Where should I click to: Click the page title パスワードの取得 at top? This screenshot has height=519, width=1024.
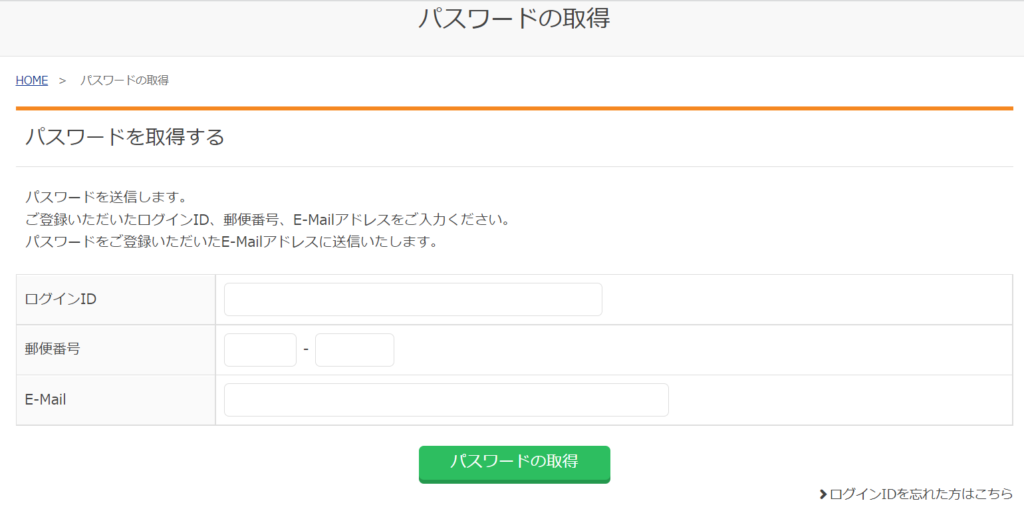point(514,18)
